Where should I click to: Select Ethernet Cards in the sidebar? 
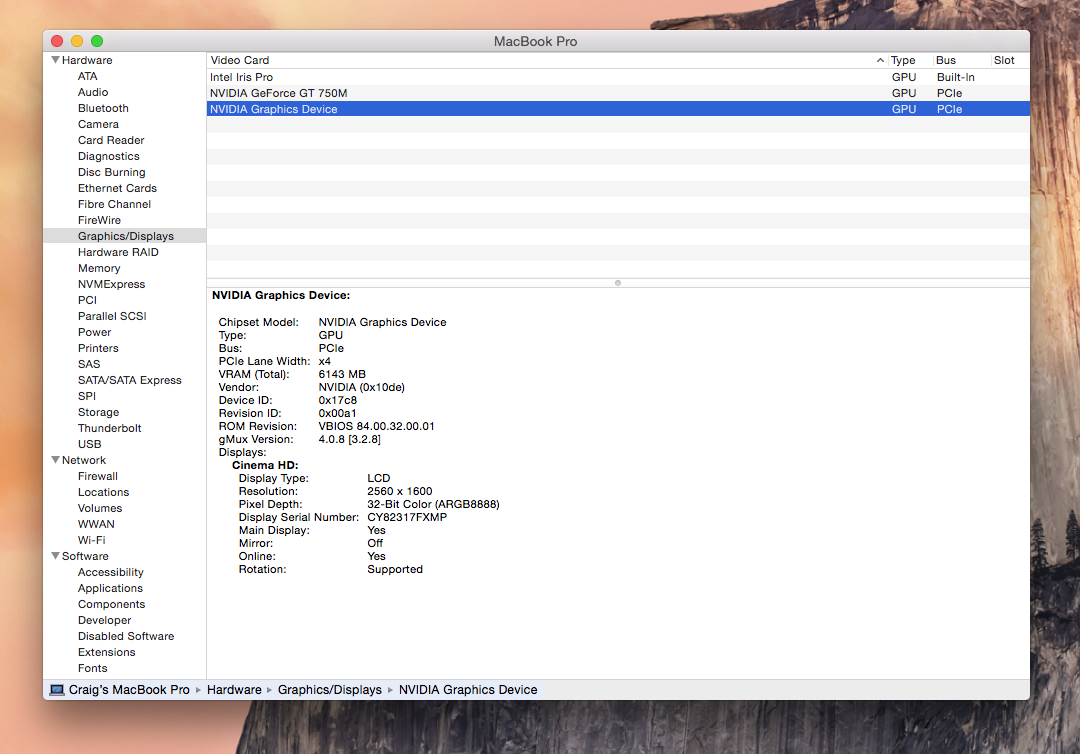(117, 188)
